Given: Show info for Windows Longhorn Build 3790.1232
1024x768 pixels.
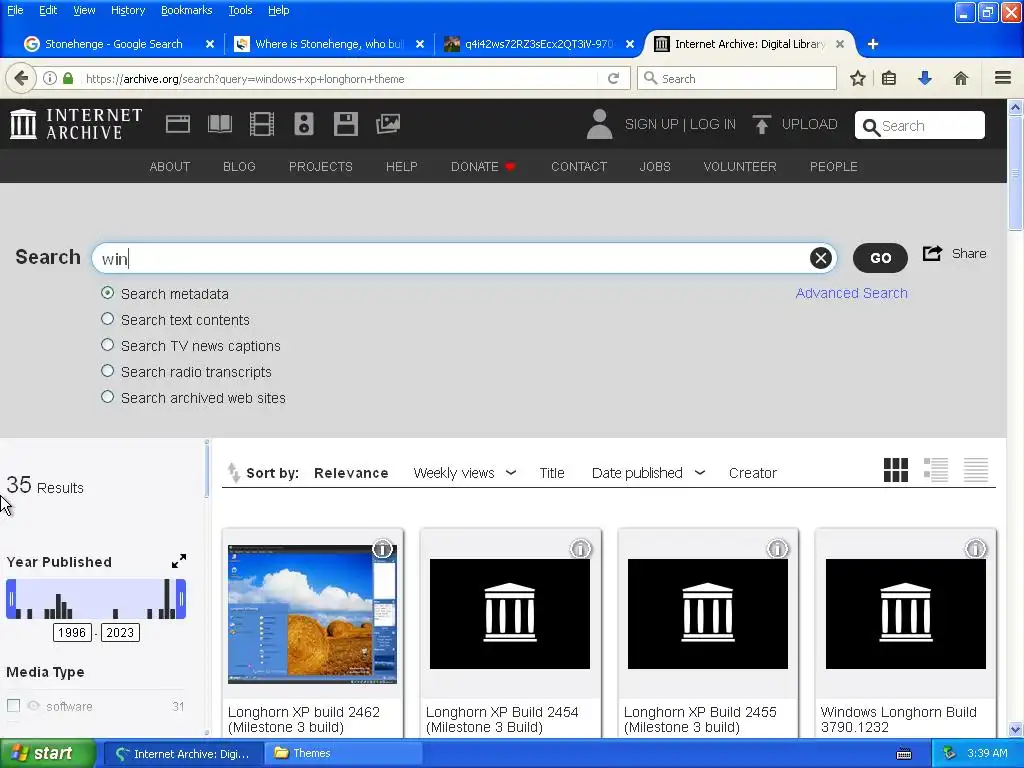Looking at the screenshot, I should click(975, 549).
